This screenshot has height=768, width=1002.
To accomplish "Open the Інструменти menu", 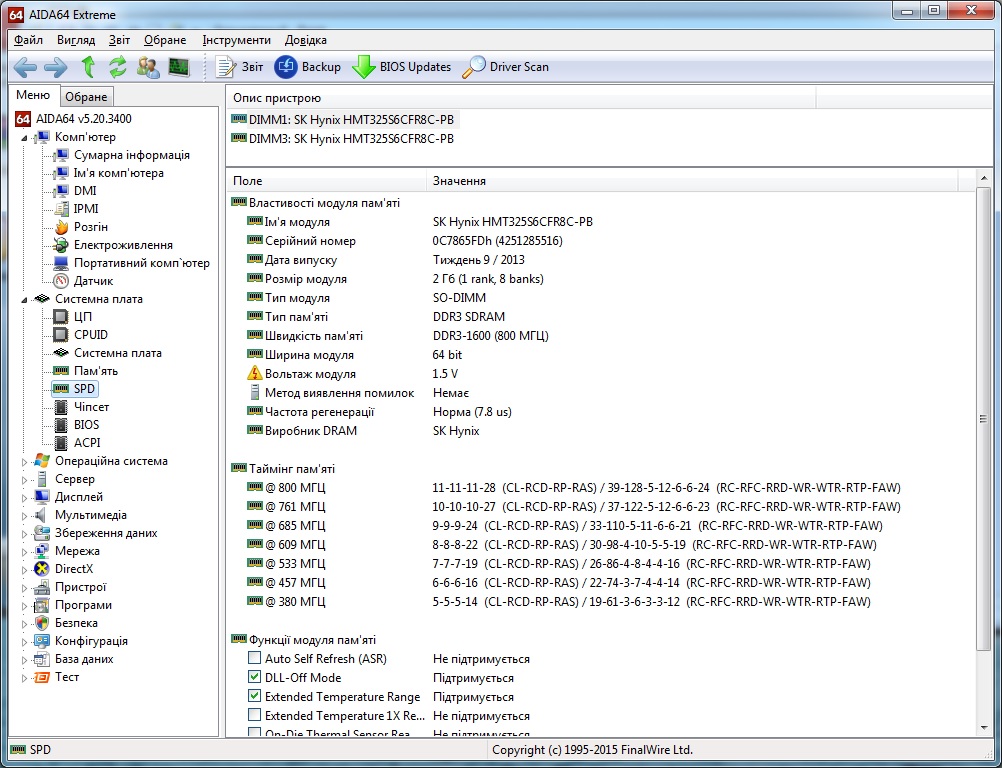I will pos(236,40).
